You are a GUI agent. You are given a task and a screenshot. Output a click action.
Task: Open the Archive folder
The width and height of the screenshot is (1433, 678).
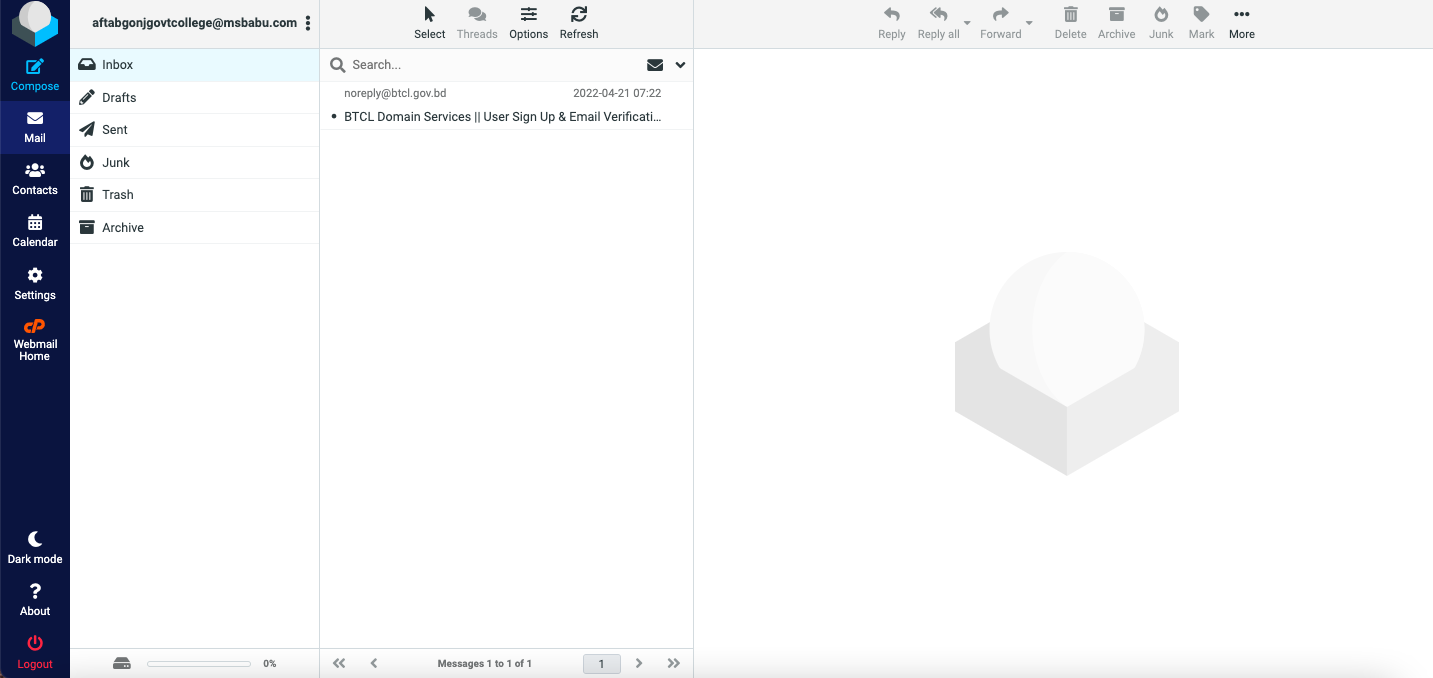(195, 227)
